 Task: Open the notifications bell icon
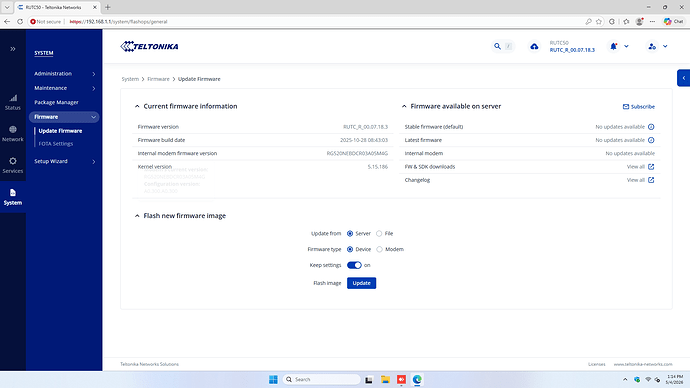[x=613, y=46]
